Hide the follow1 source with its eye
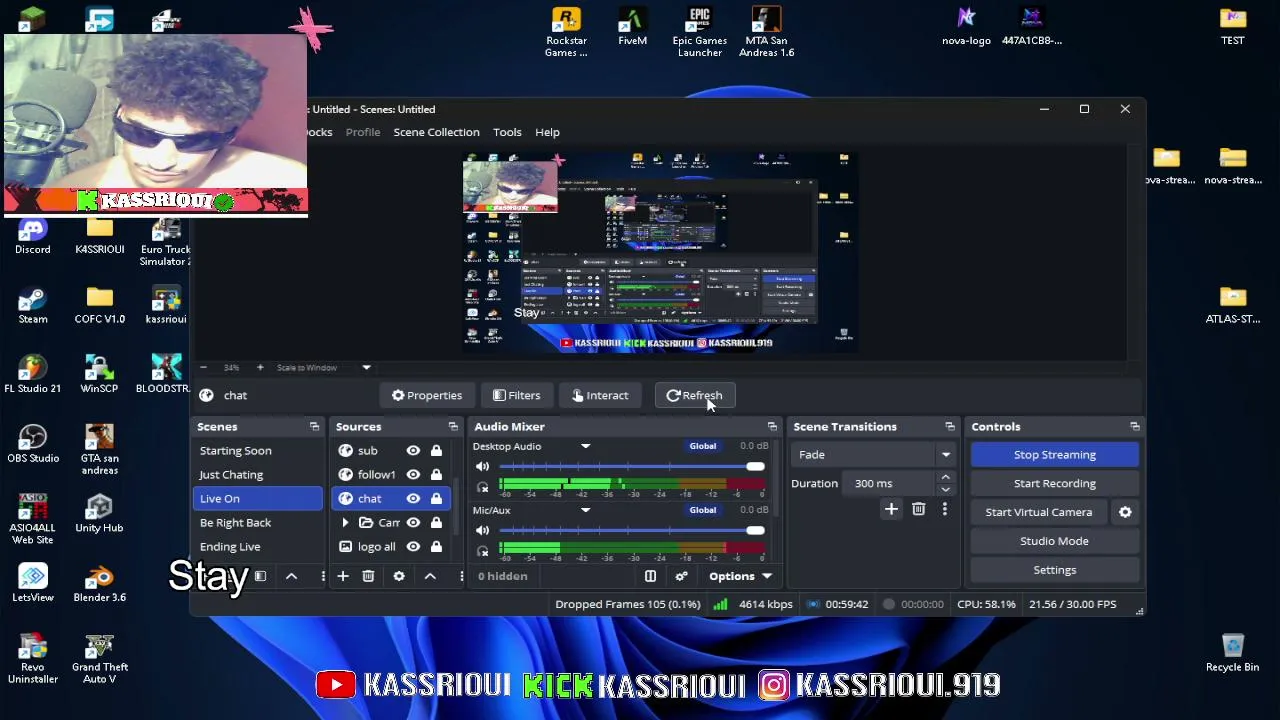Screen dimensions: 1280x720 413,475
